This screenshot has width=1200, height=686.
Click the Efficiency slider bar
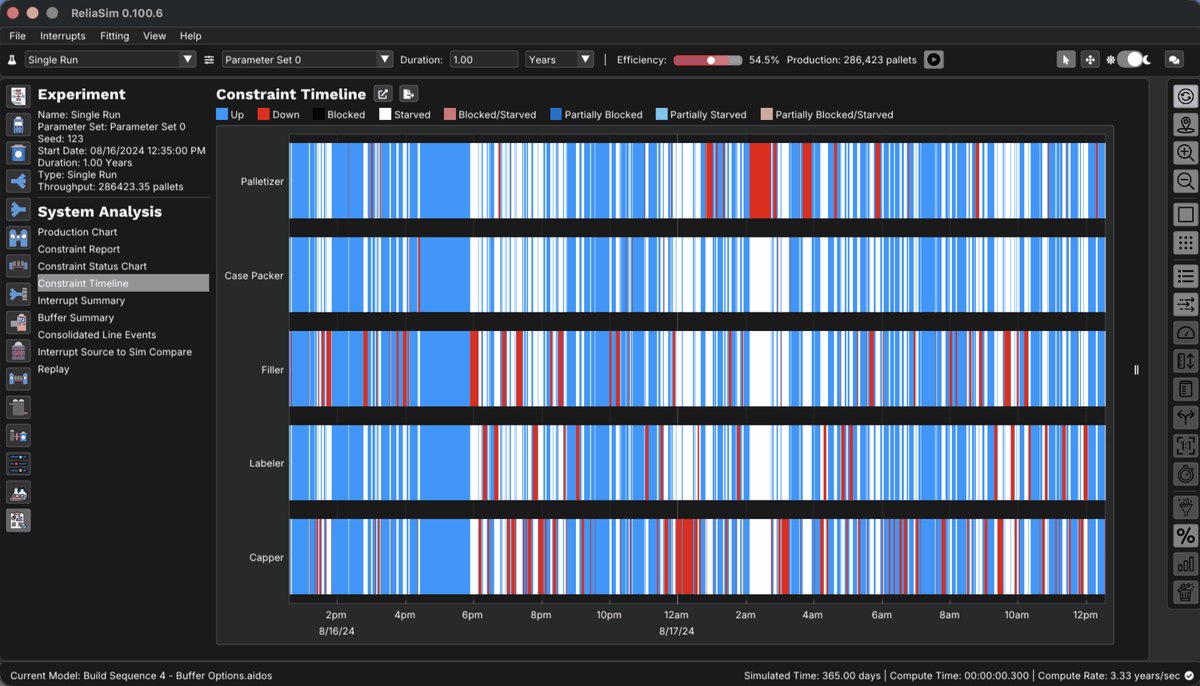[x=708, y=60]
